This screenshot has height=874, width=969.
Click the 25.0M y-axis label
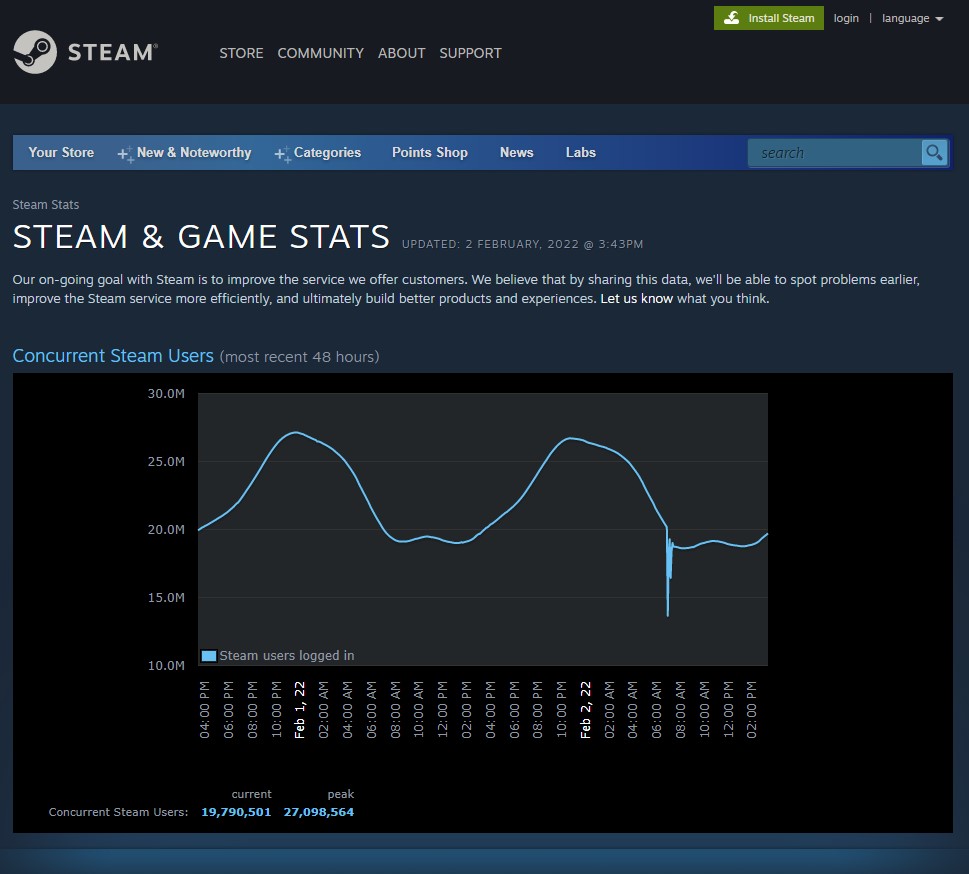166,462
